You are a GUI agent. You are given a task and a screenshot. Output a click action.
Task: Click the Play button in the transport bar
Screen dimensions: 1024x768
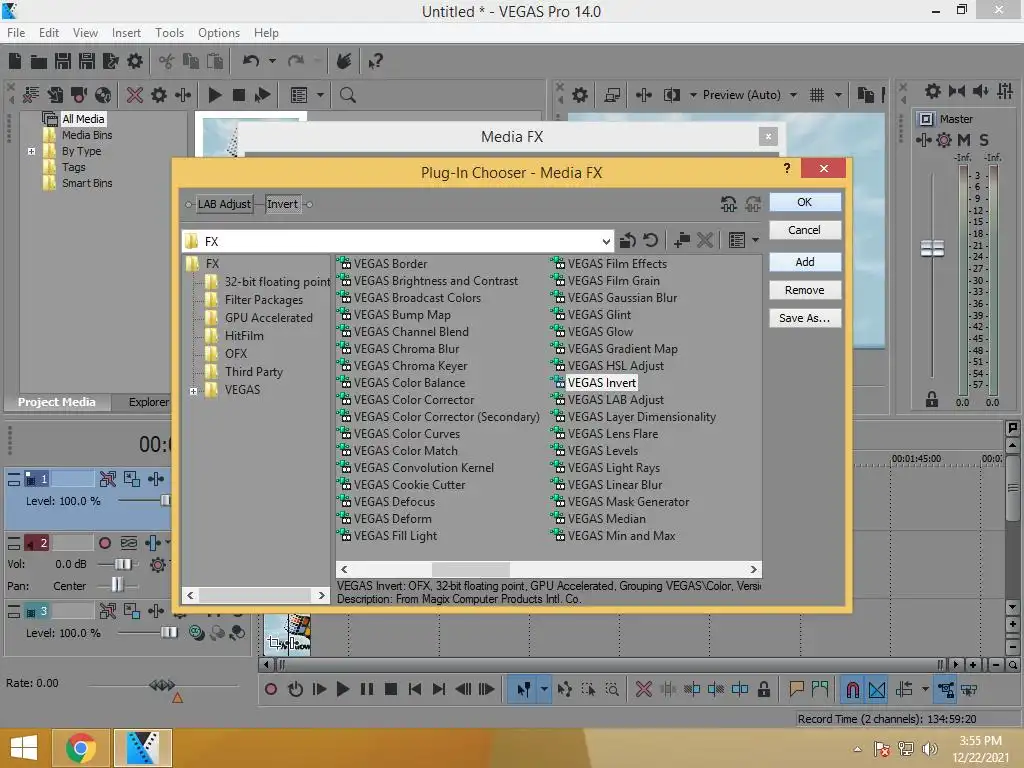point(342,689)
